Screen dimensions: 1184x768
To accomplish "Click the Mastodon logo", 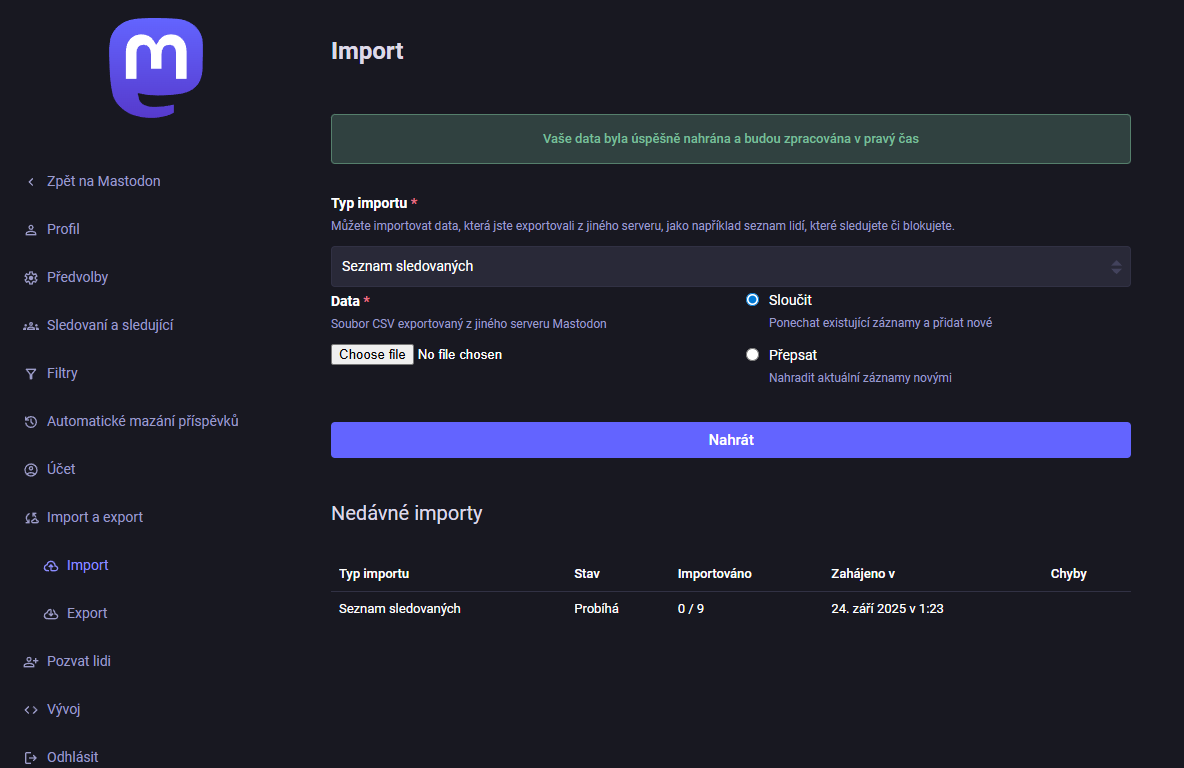I will (155, 68).
